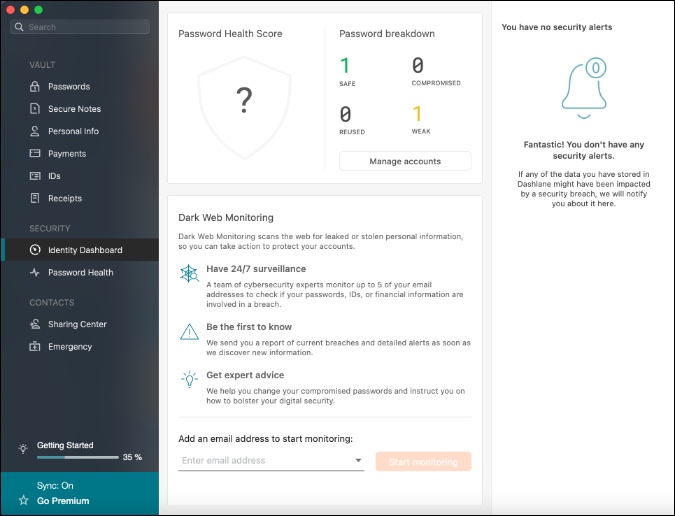The width and height of the screenshot is (675, 516).
Task: Click the Enter email address field
Action: point(271,460)
